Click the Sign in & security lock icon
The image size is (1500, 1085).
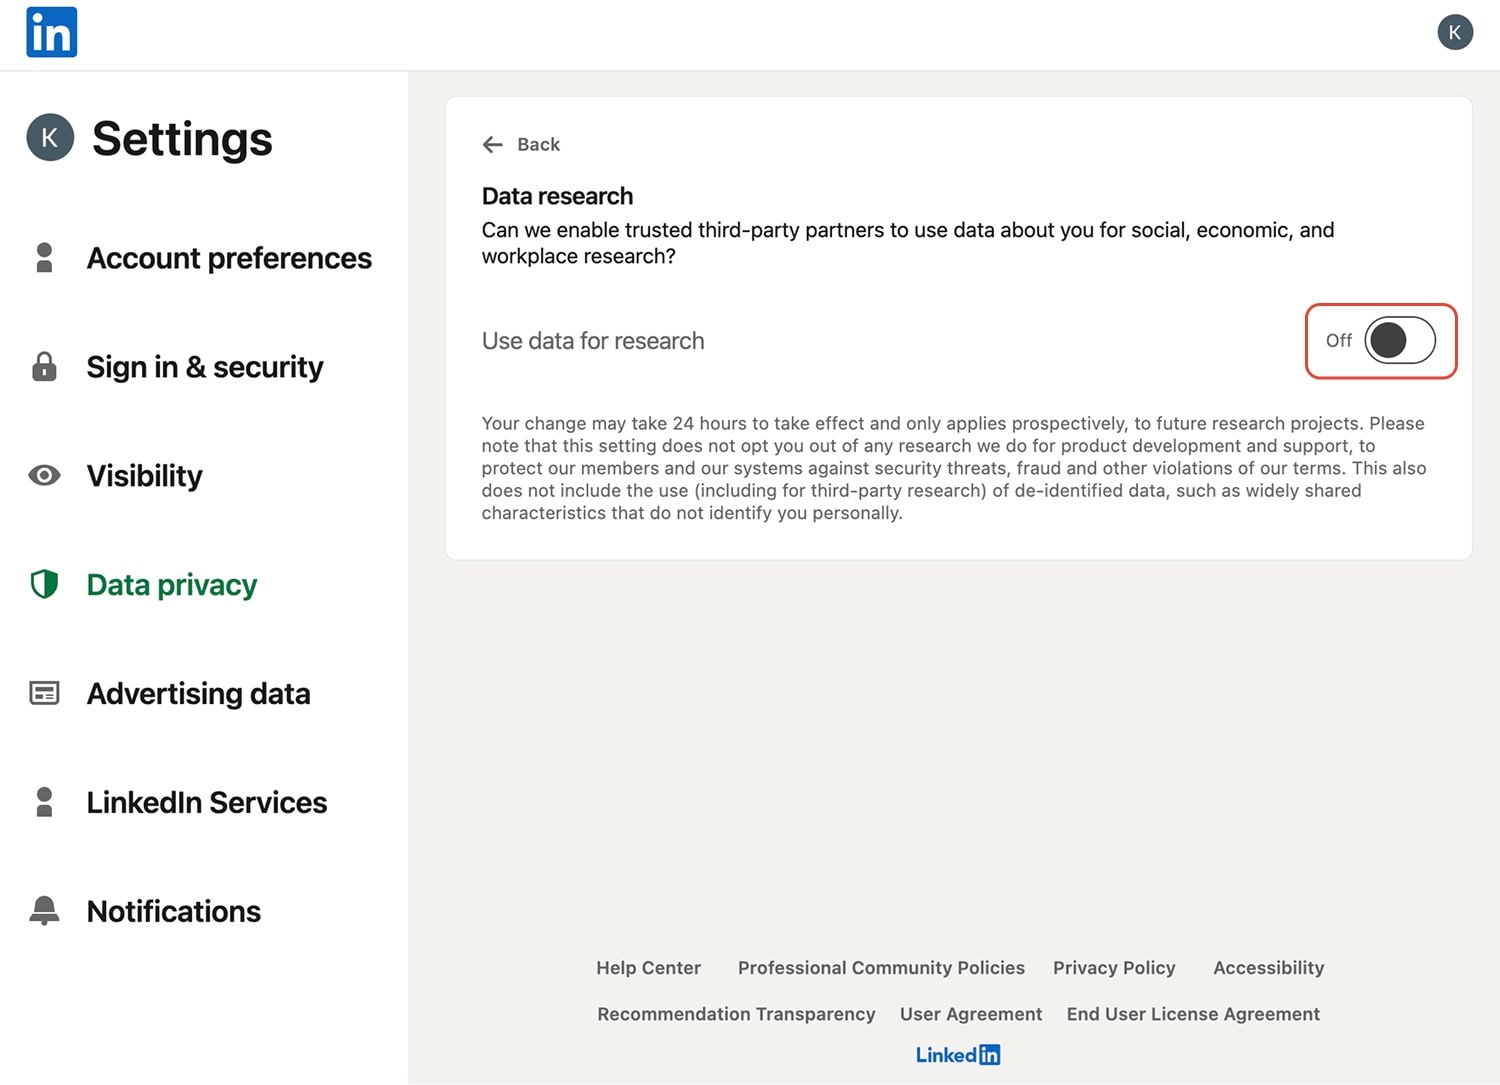pos(44,367)
